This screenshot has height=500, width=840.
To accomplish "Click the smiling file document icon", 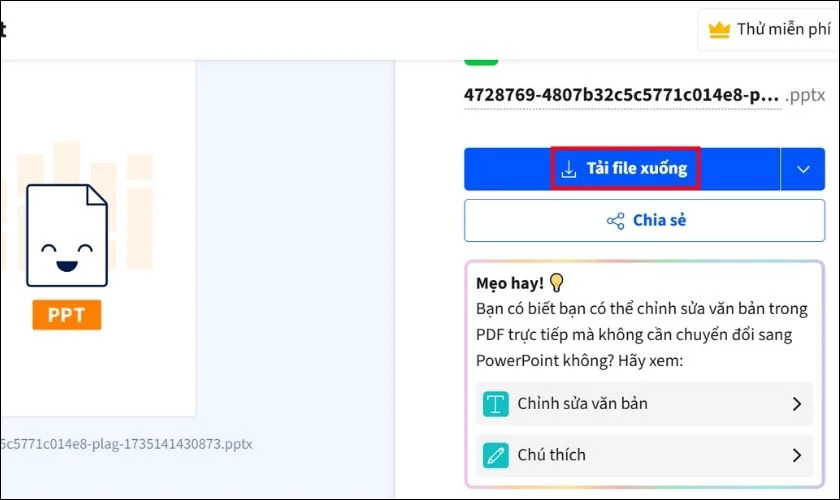I will pyautogui.click(x=66, y=235).
